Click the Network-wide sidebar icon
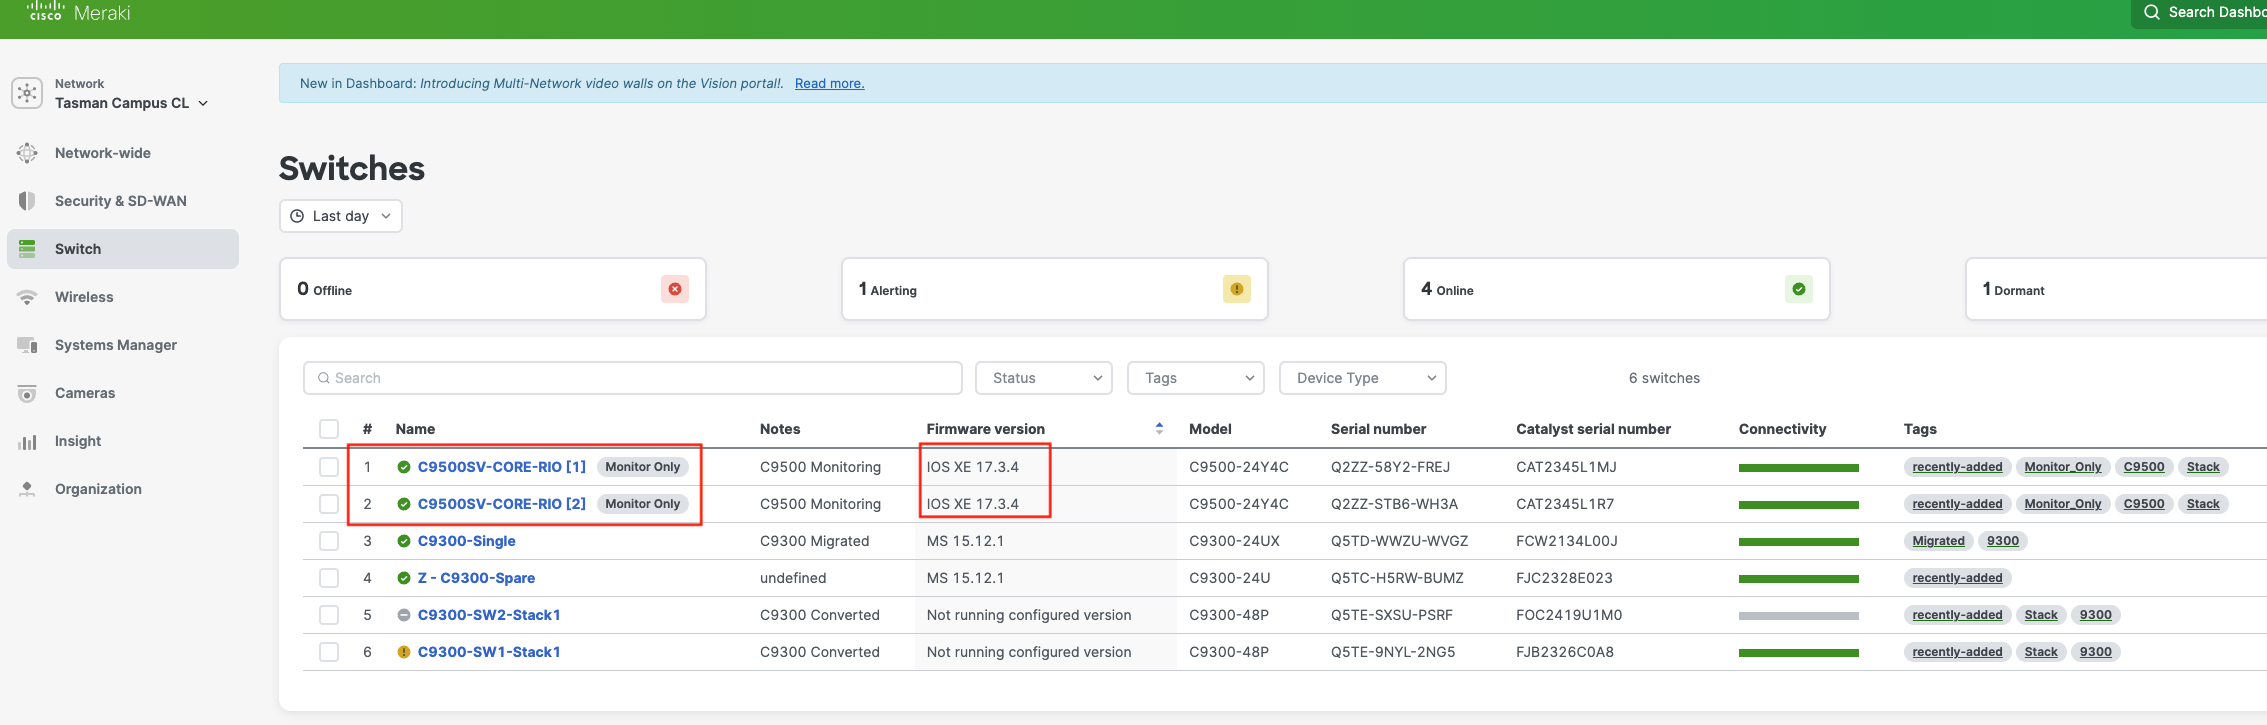2267x725 pixels. coord(27,153)
